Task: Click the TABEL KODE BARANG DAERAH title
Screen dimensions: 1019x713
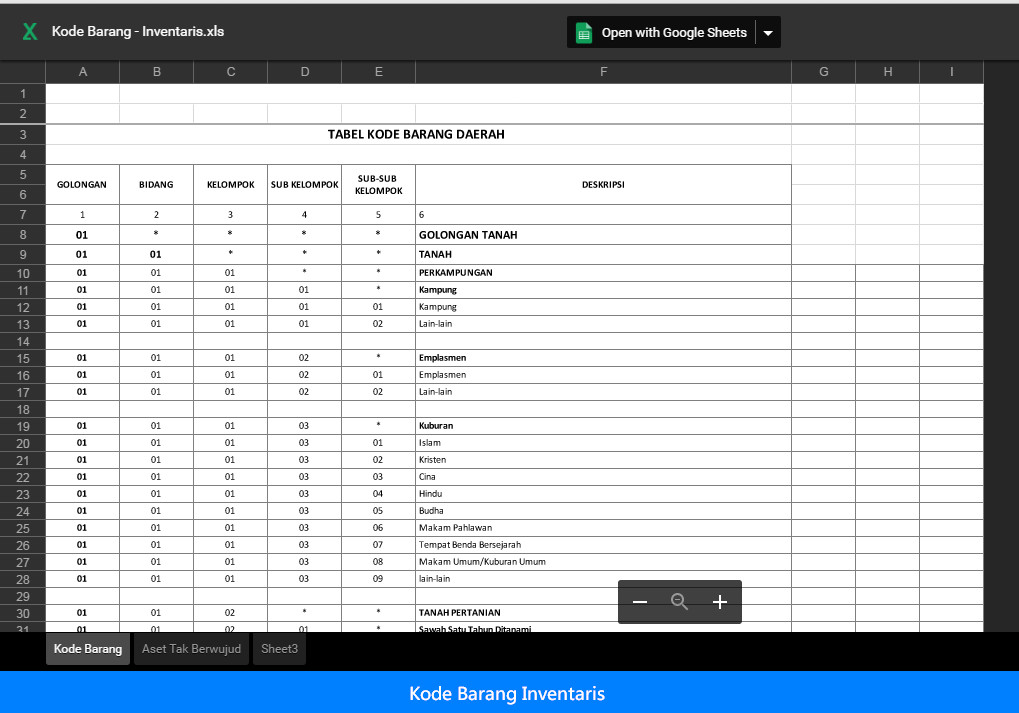Action: click(416, 135)
